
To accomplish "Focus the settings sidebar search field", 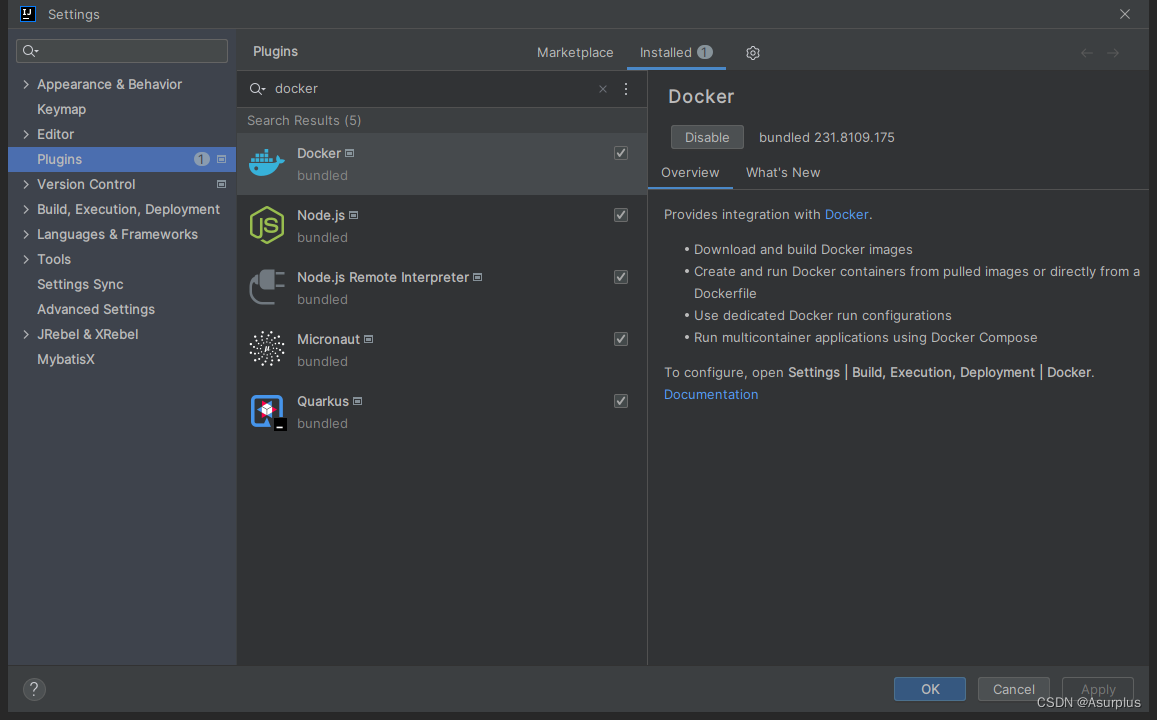I will click(122, 51).
